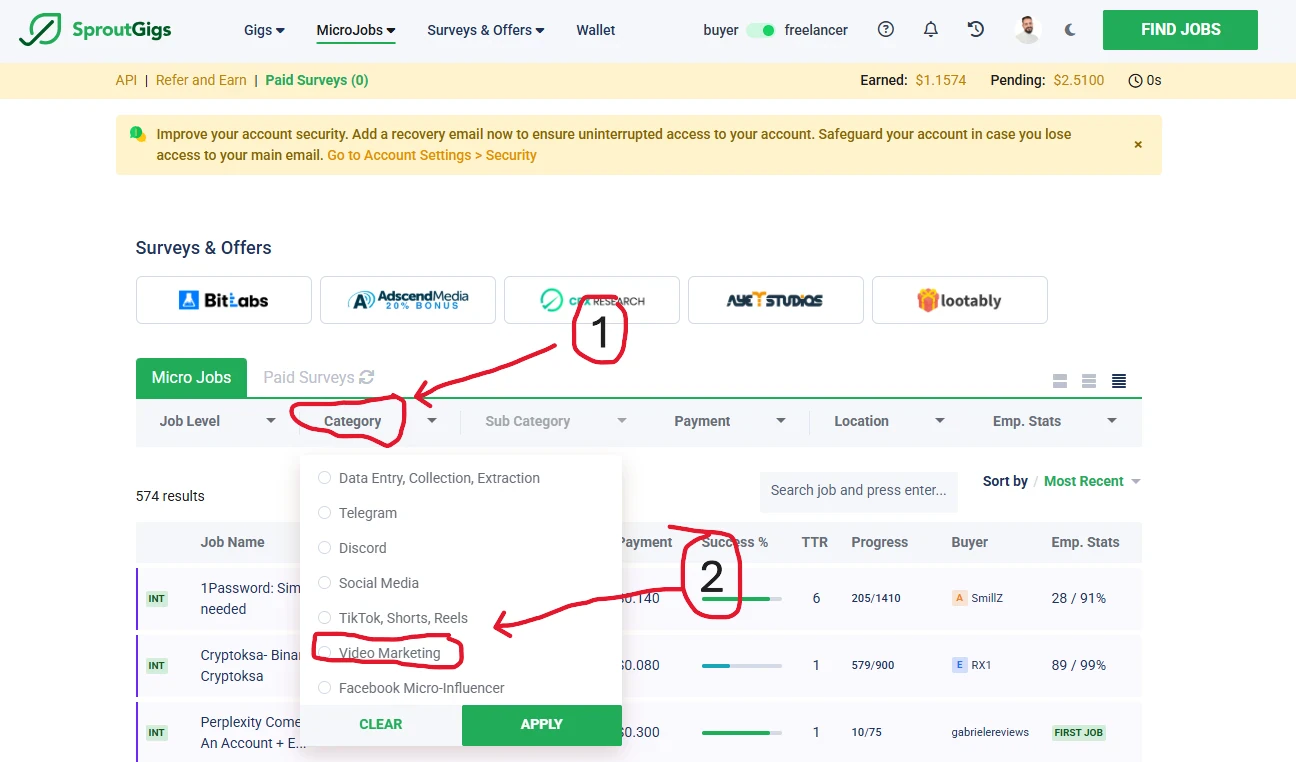
Task: Open the help question mark icon
Action: click(x=885, y=30)
